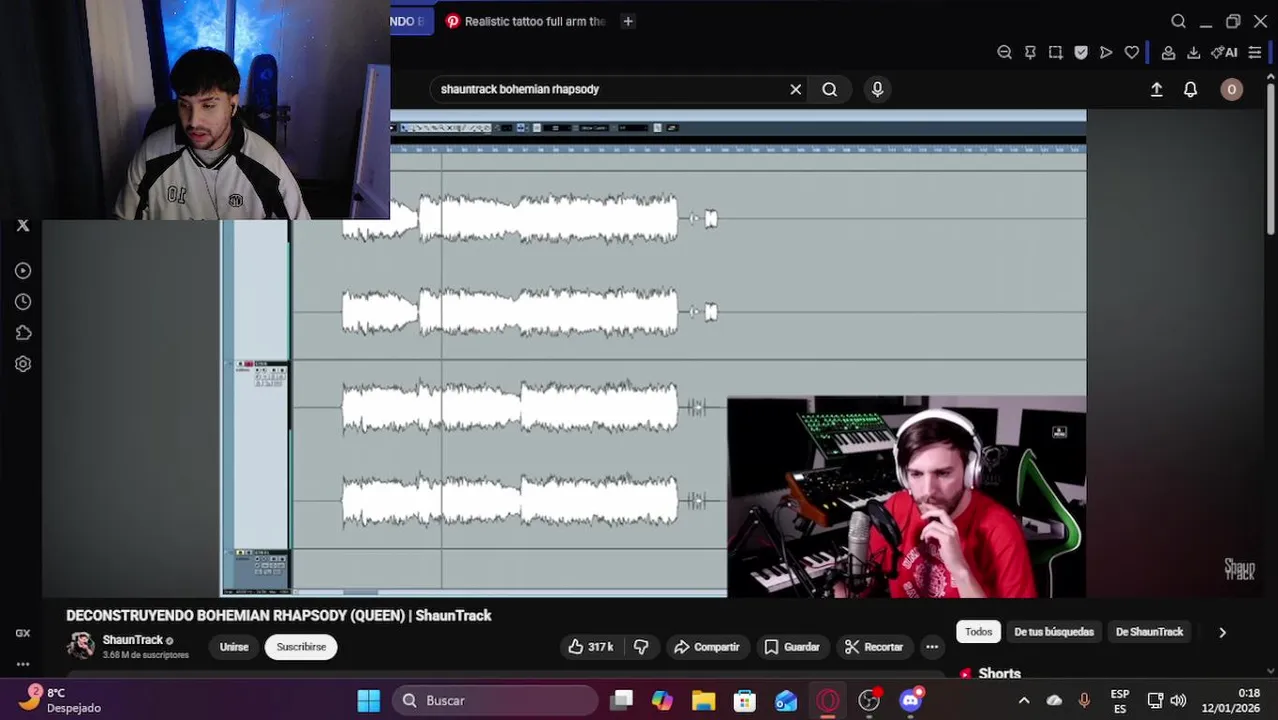The height and width of the screenshot is (720, 1278).
Task: Open GX corner icon in sidebar
Action: [23, 633]
